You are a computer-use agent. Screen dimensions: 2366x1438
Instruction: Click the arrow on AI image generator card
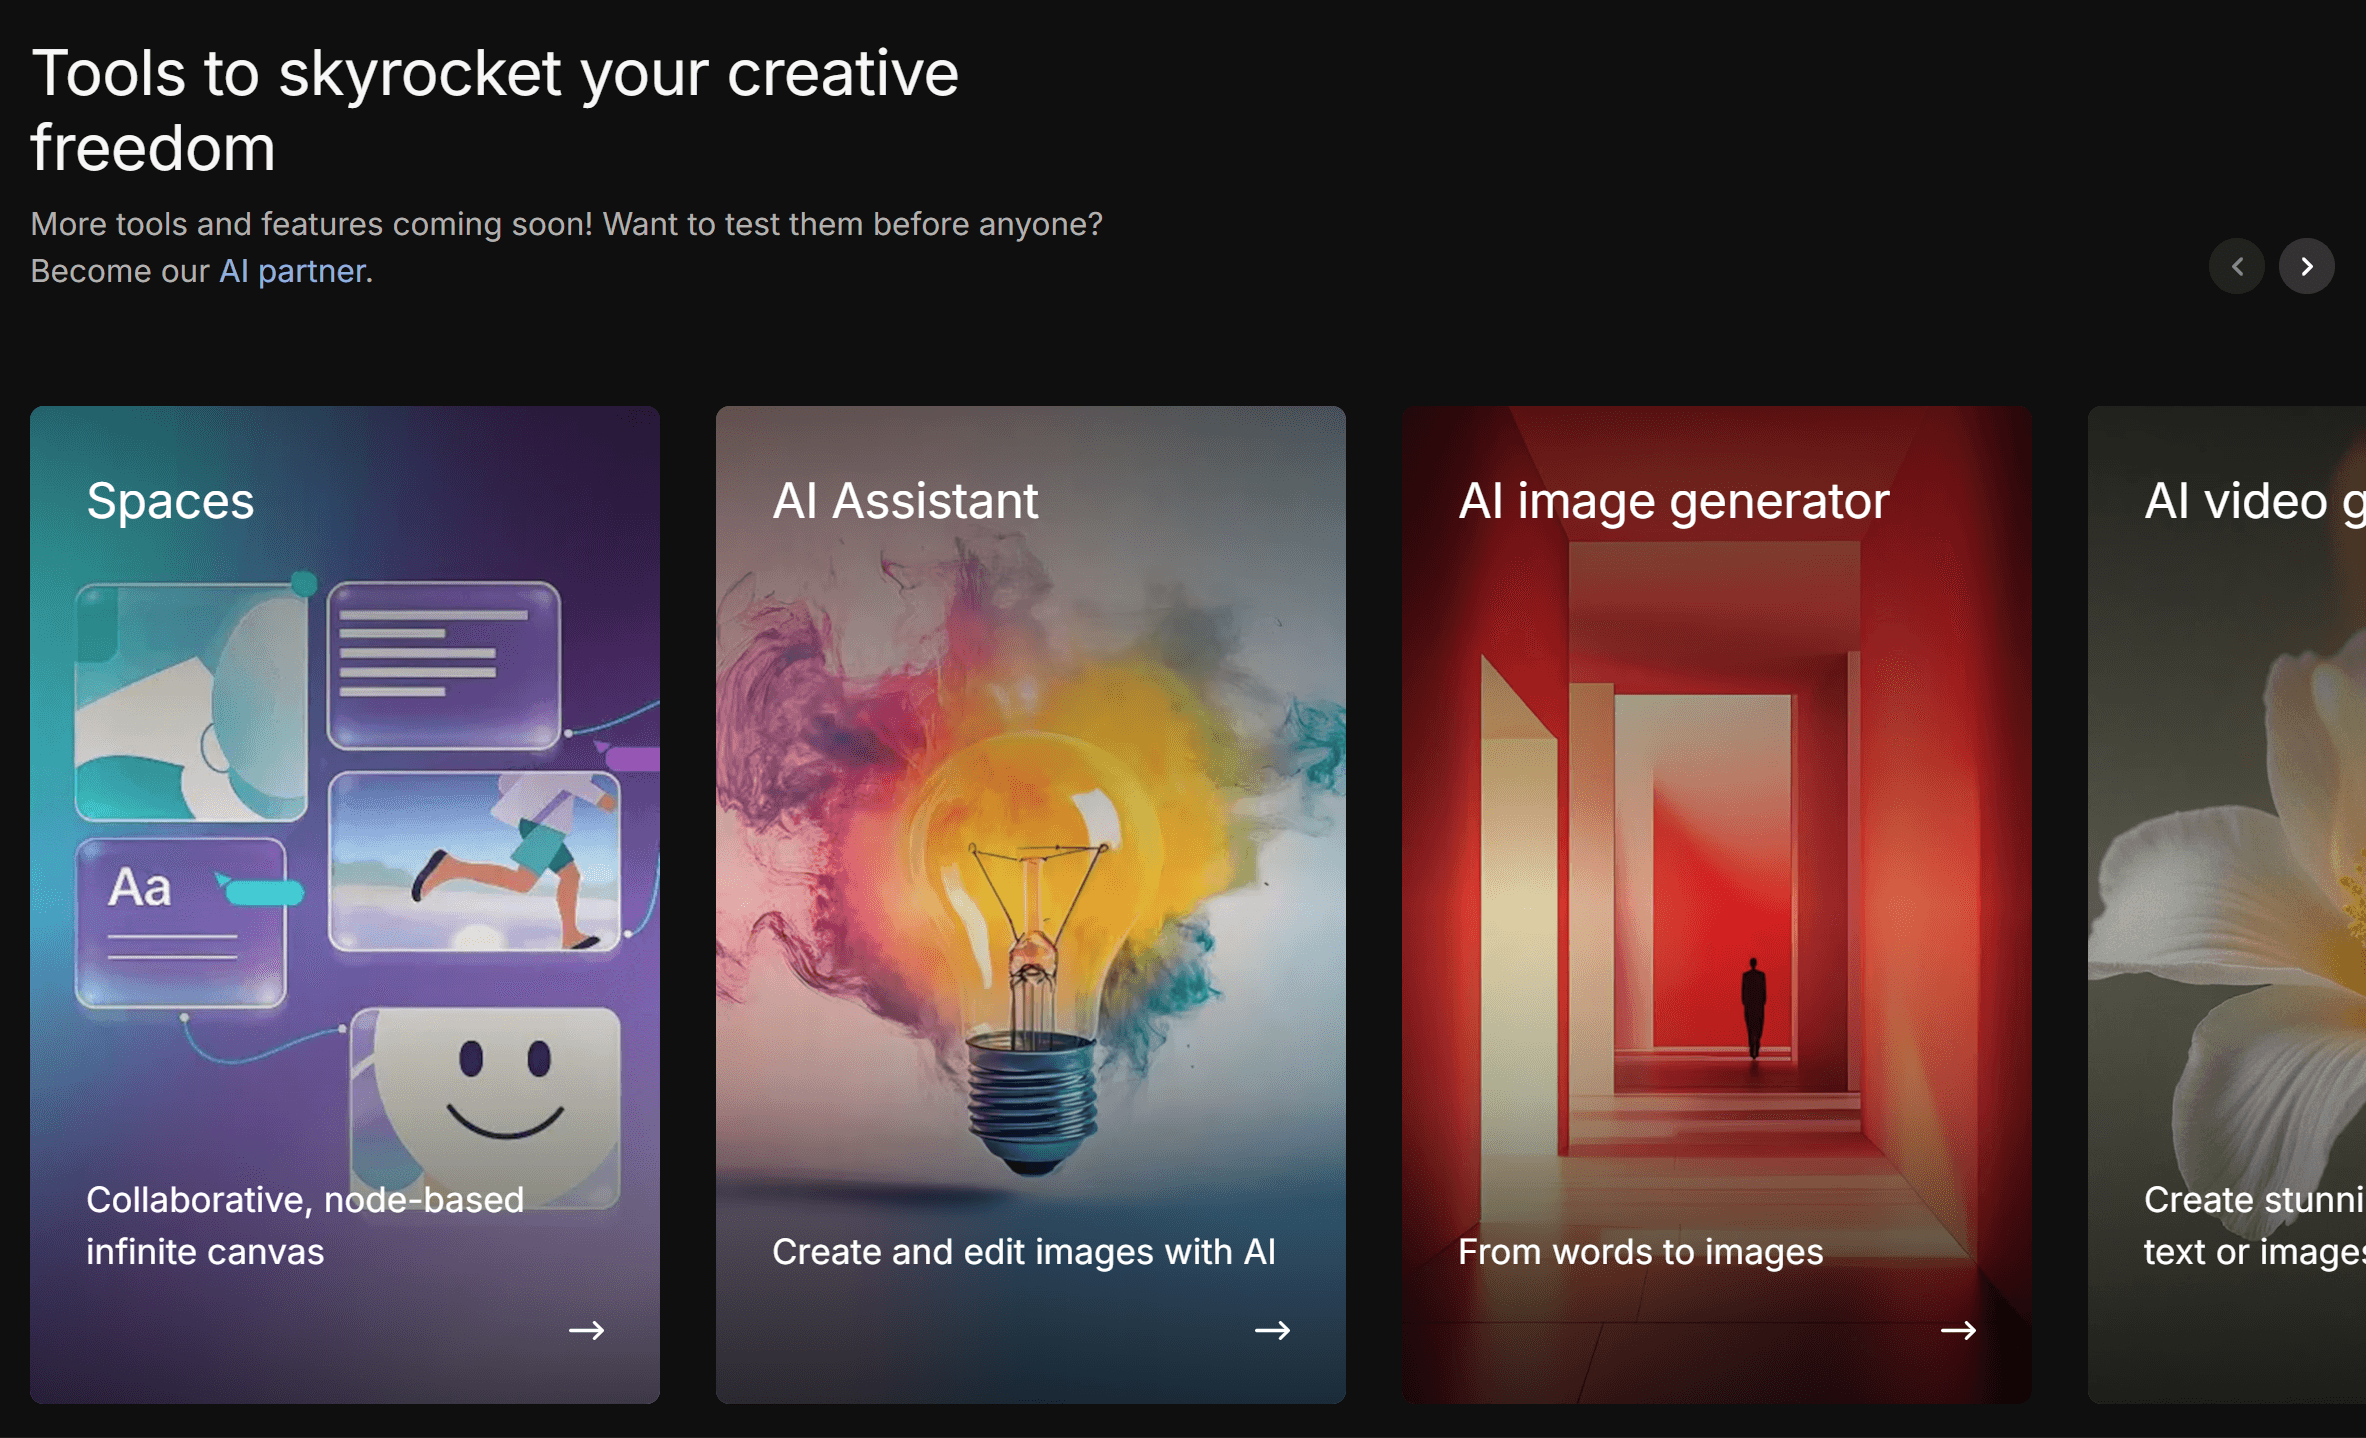[x=1958, y=1330]
